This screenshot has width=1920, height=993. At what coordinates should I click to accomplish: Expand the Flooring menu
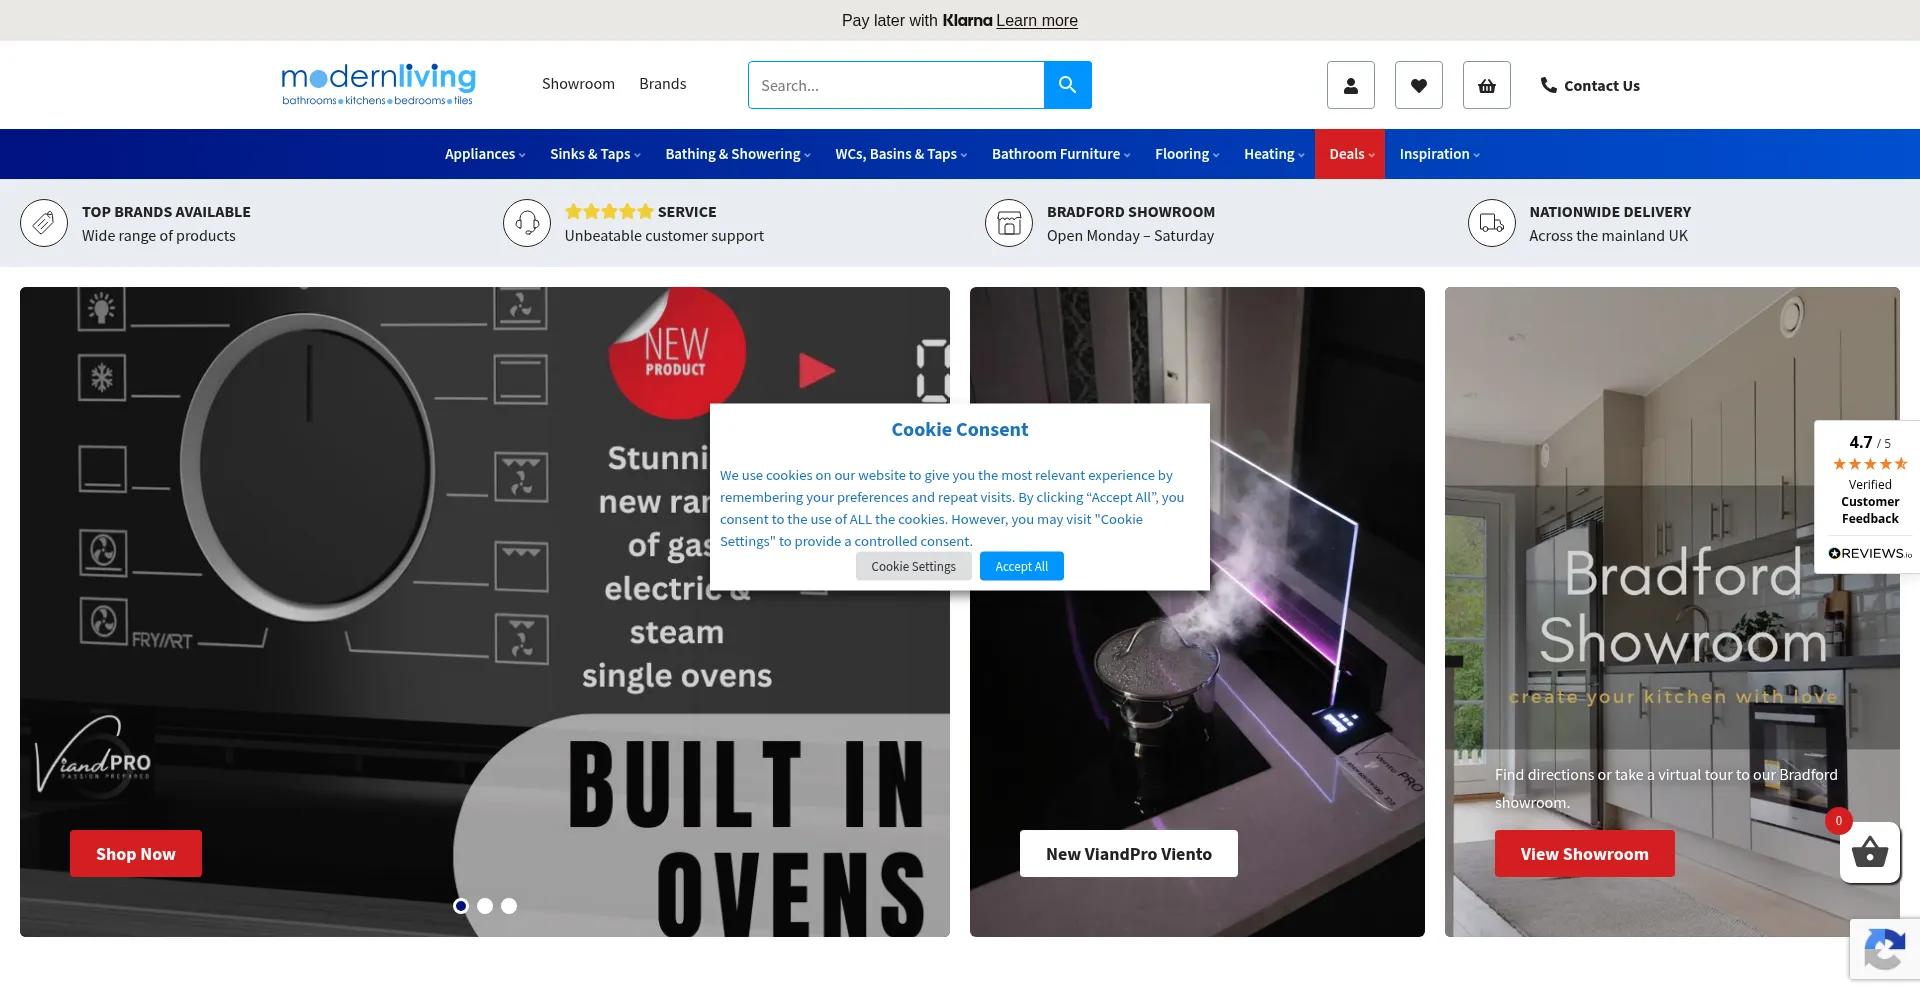click(1187, 154)
